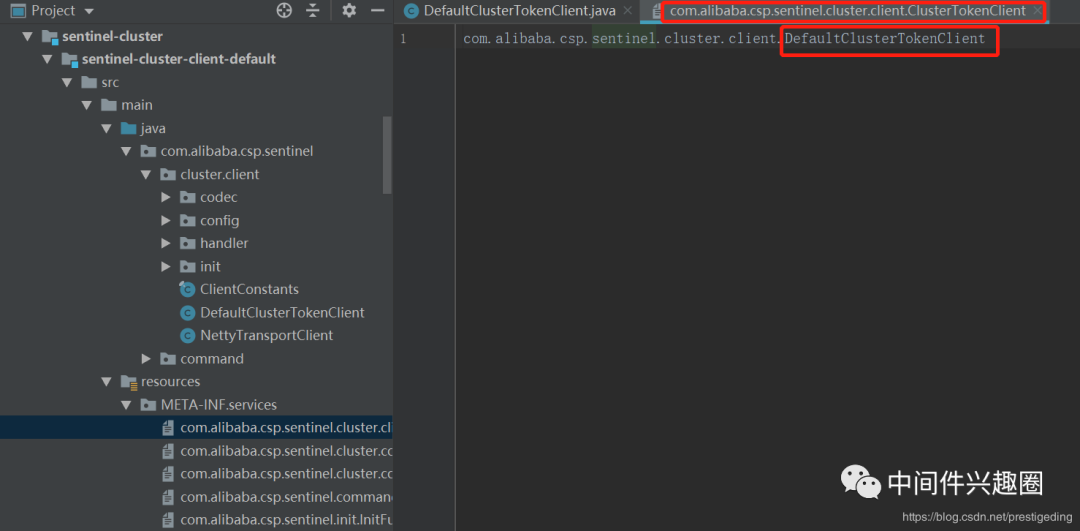1080x531 pixels.
Task: Expand the command package
Action: 146,359
